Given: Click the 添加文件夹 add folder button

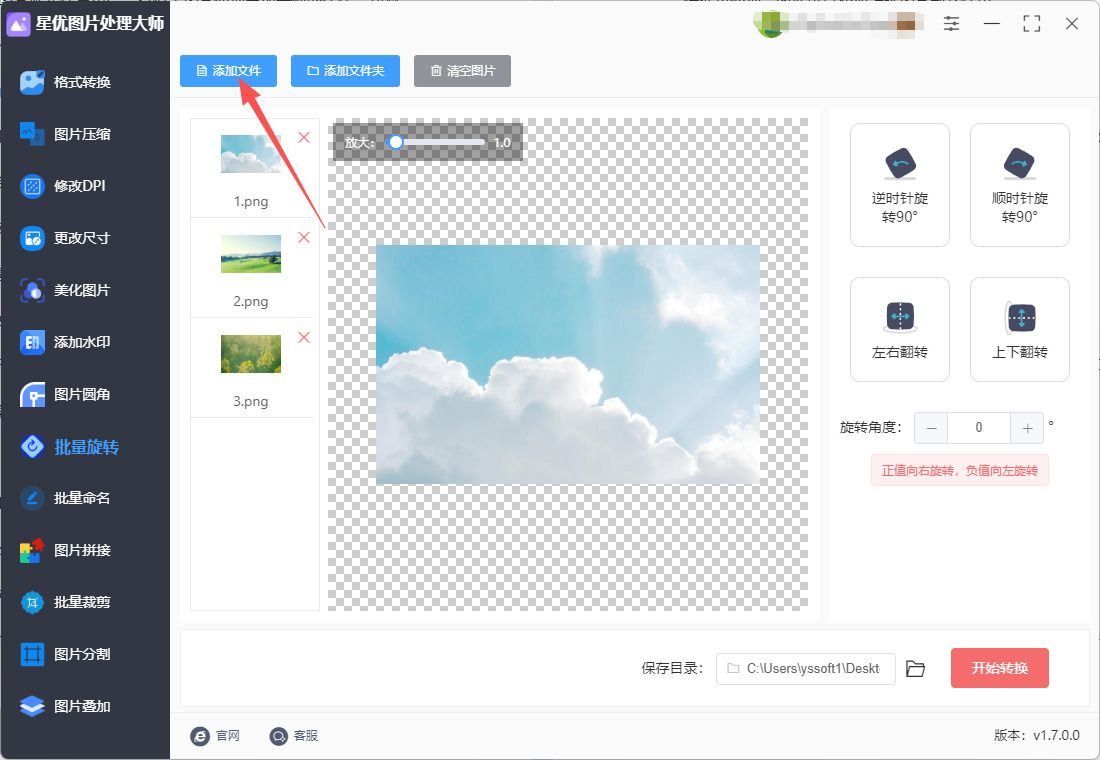Looking at the screenshot, I should [345, 71].
